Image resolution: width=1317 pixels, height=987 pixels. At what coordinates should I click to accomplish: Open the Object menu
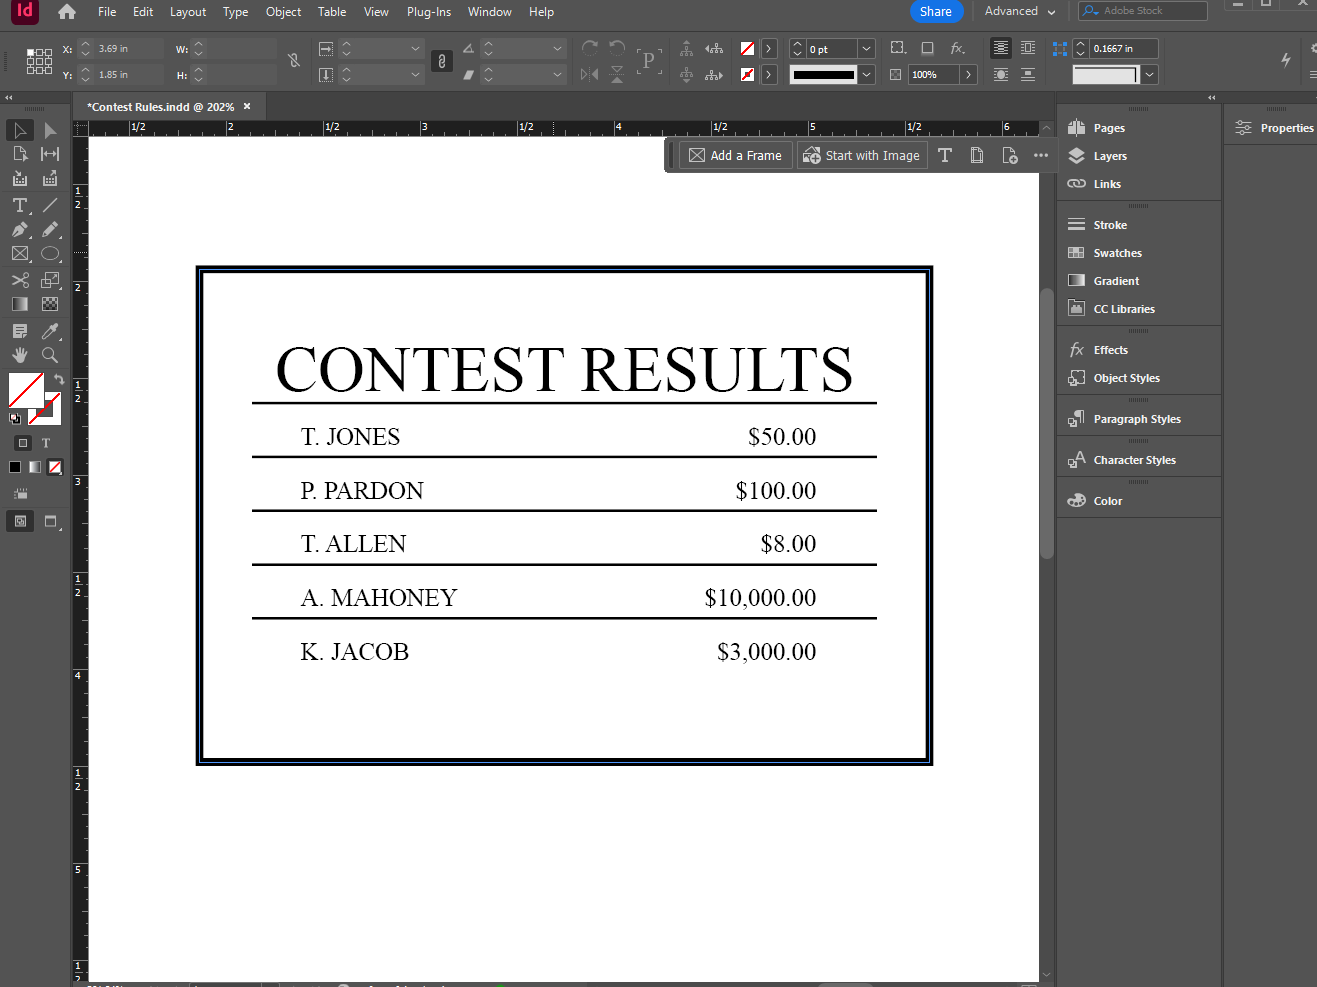(x=283, y=11)
